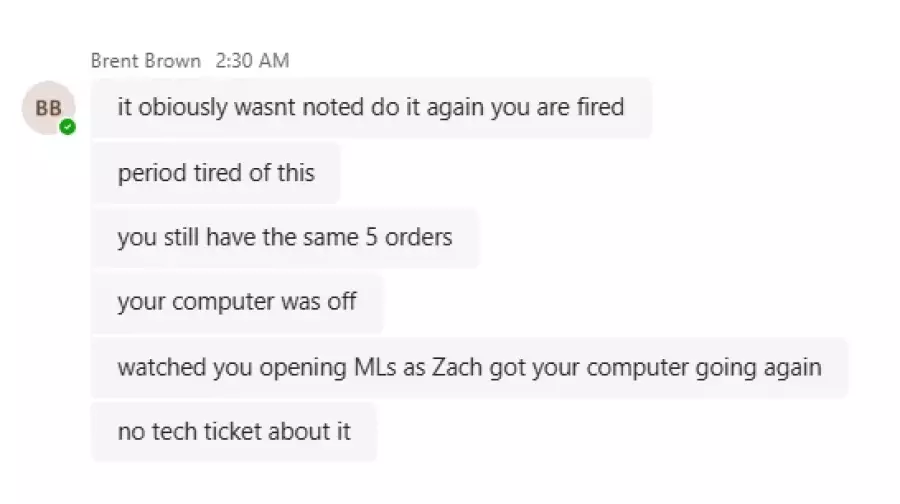Click the word "fired" in first message
Screen dimensions: 900x504
600,107
